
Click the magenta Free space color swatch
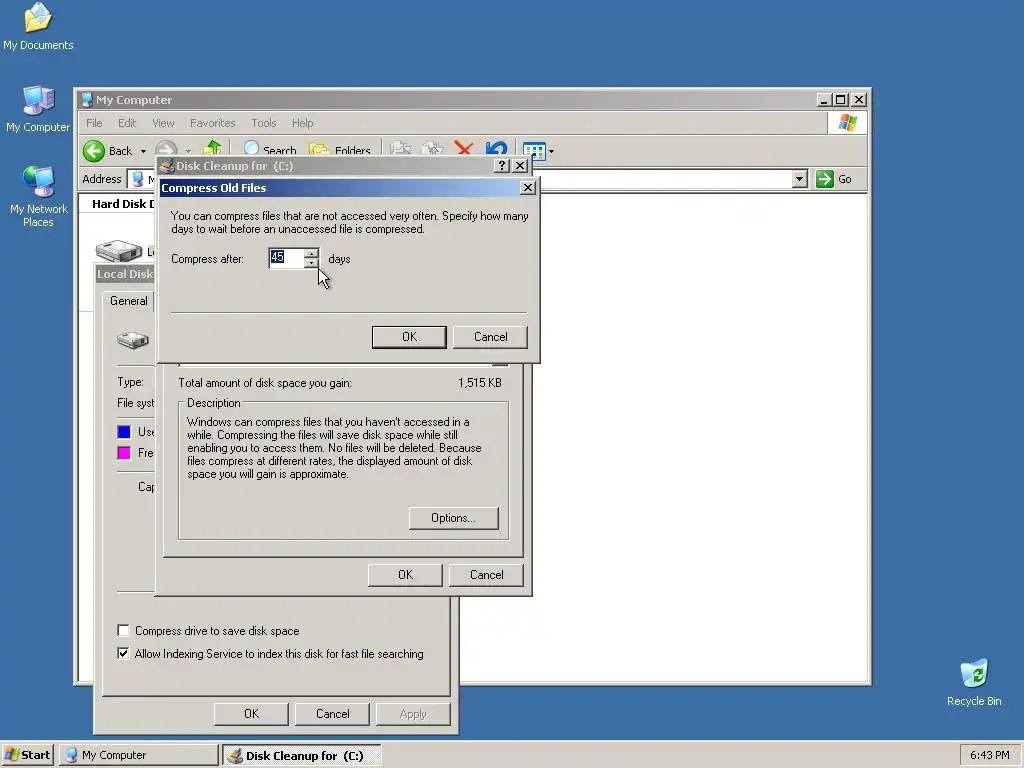click(x=124, y=453)
